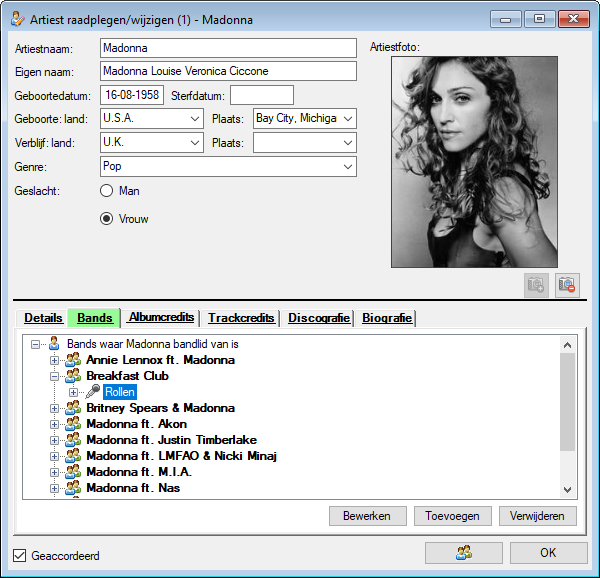
Task: Click the group icon beside Britney Spears & Madonna
Action: click(73, 408)
